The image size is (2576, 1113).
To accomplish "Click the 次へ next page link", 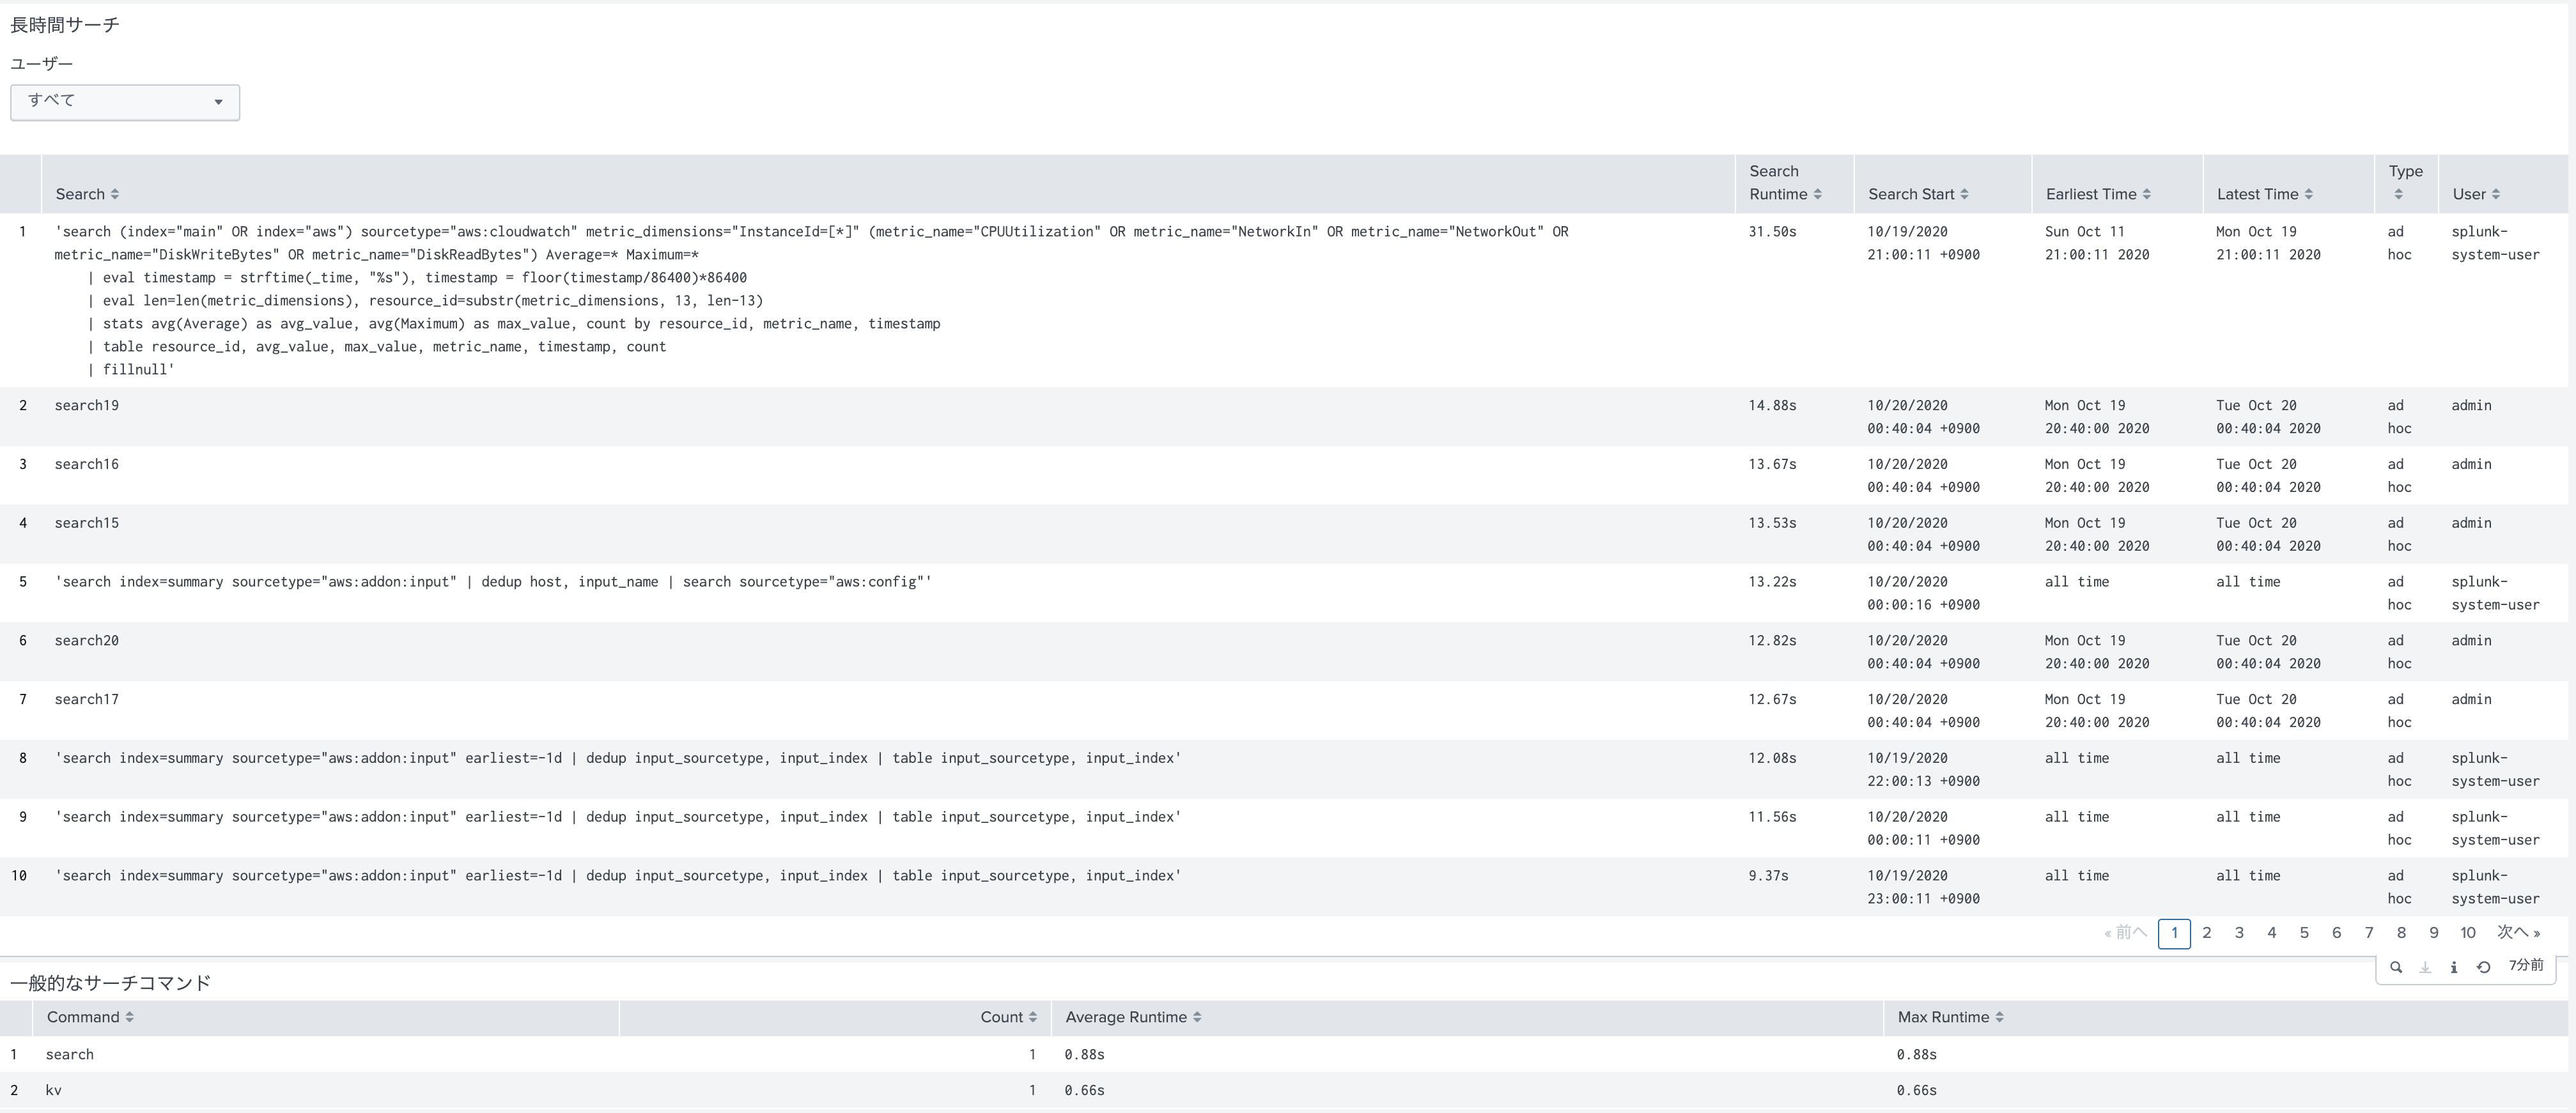I will tap(2518, 933).
